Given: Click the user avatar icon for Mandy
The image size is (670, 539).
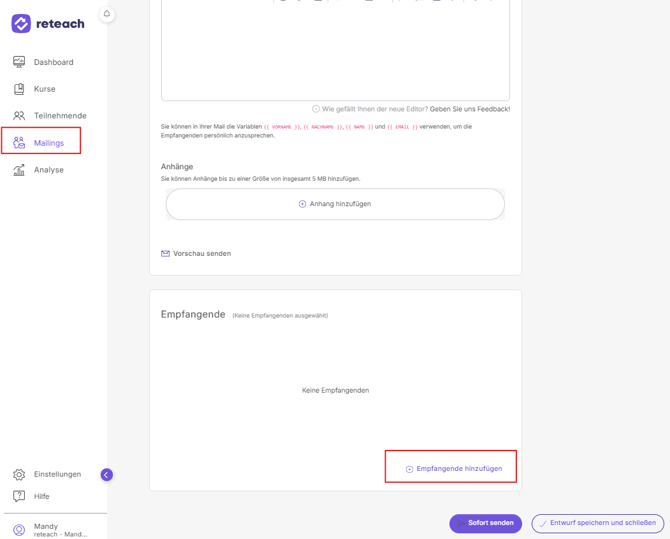Looking at the screenshot, I should [19, 530].
